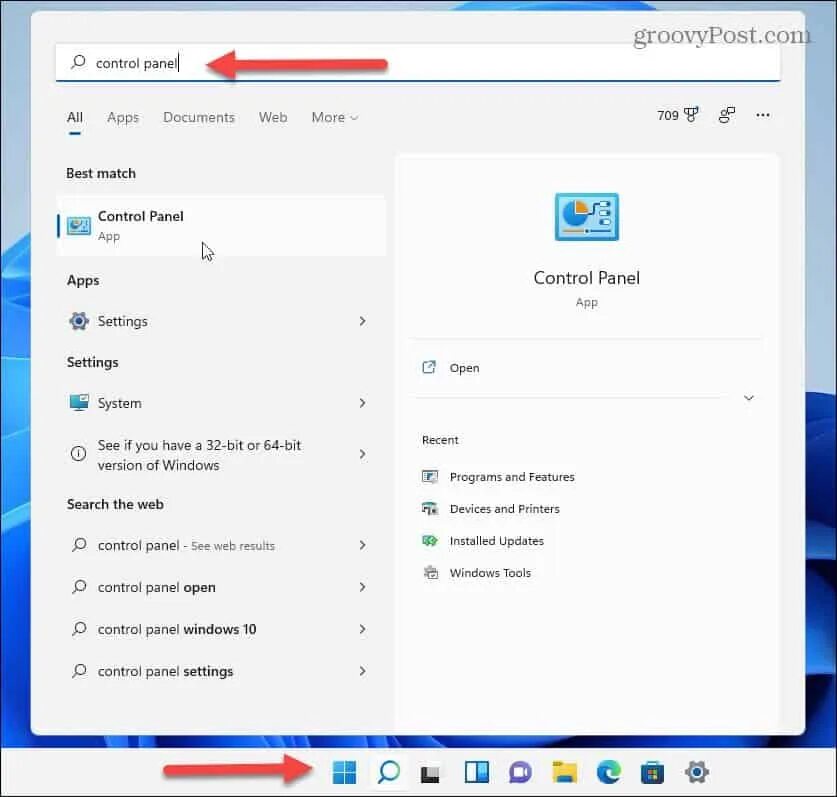Open Search from the taskbar magnifier
Viewport: 837px width, 797px height.
389,772
